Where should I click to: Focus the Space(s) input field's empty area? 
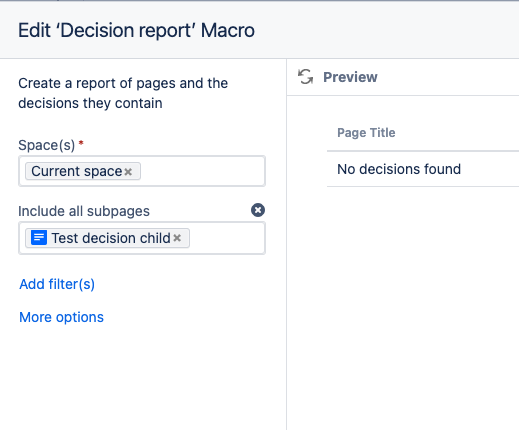click(x=202, y=171)
